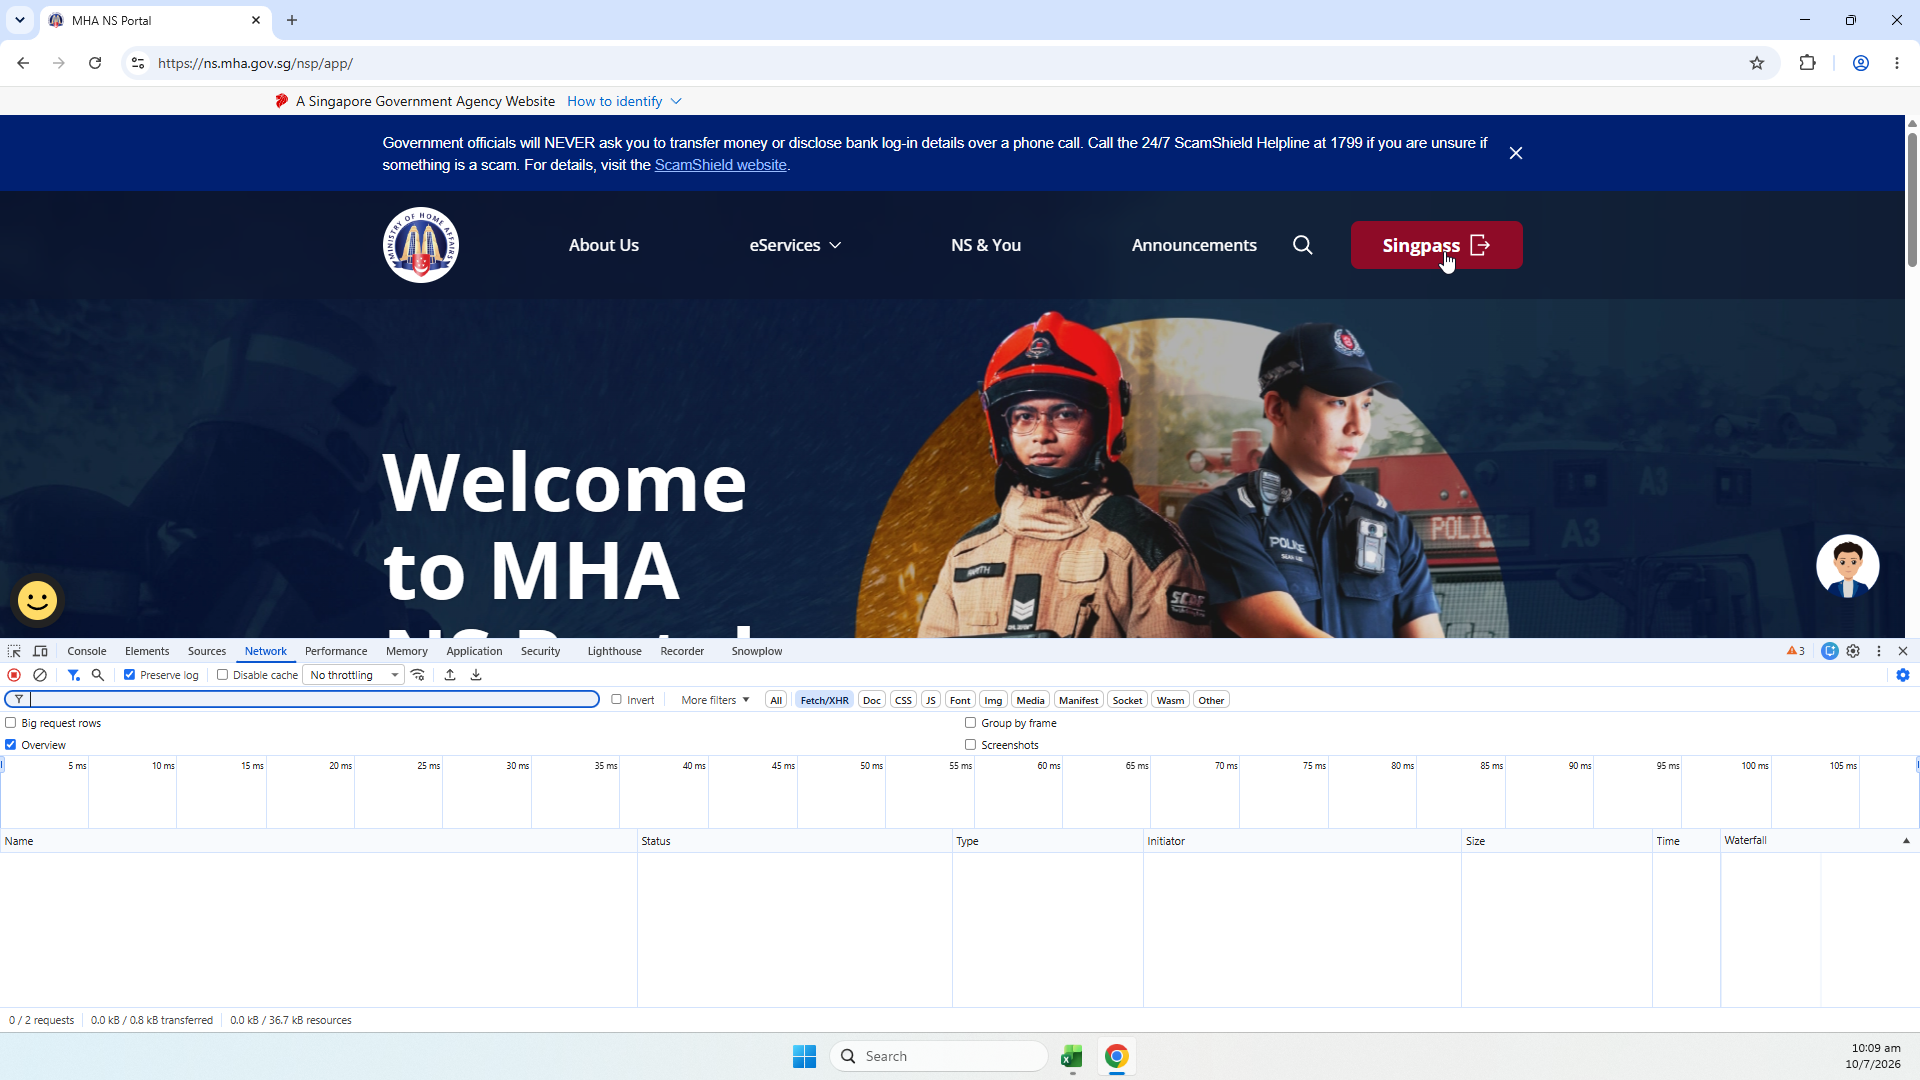Screen dimensions: 1920x1080
Task: Open the DevTools settings gear icon
Action: 1853,651
